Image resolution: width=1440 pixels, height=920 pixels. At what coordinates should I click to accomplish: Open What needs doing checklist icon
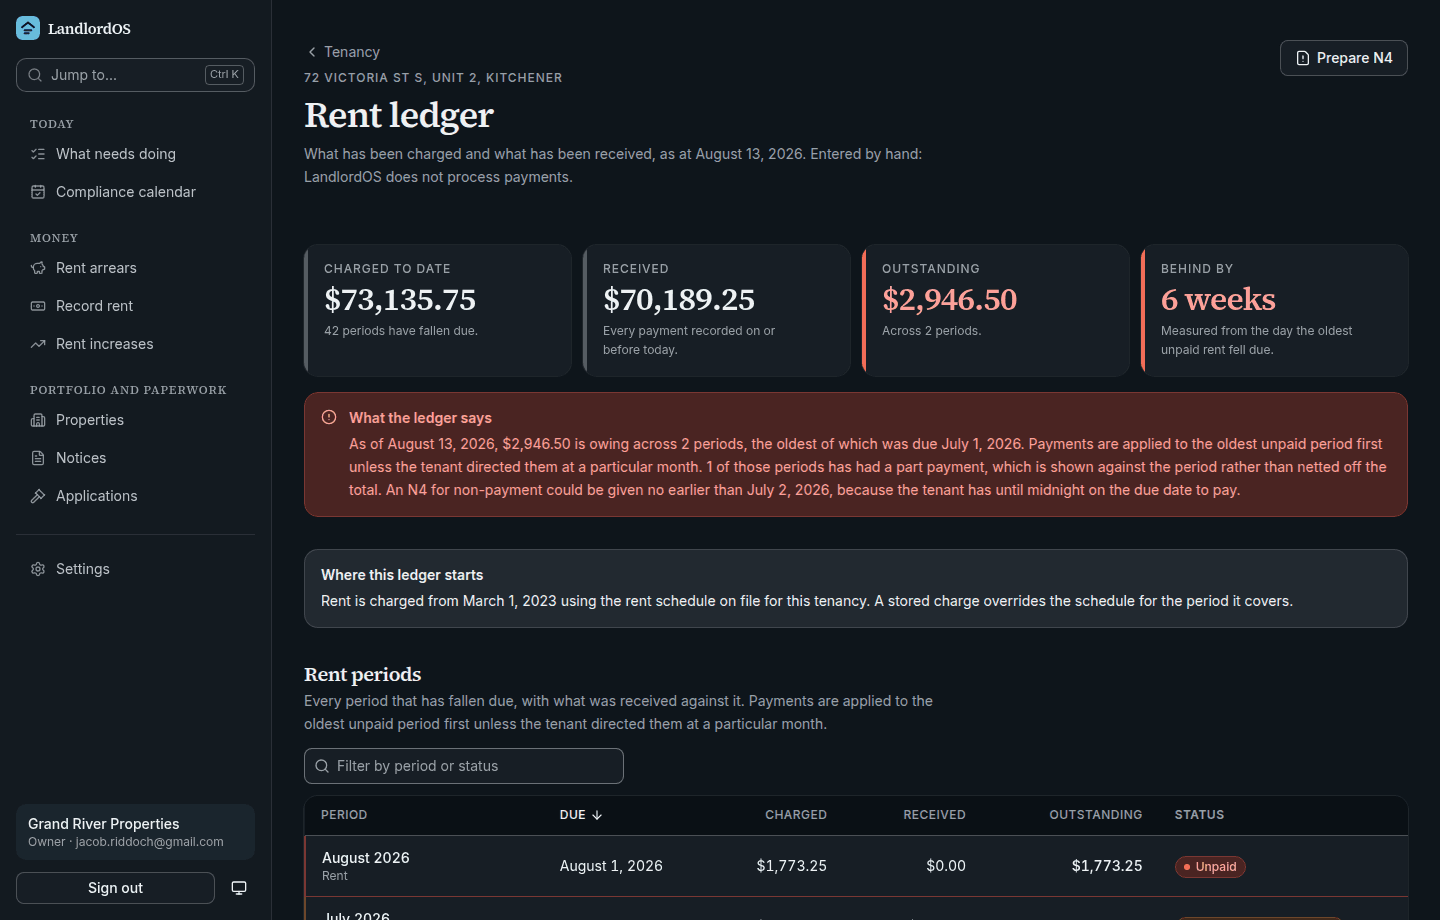click(x=38, y=154)
